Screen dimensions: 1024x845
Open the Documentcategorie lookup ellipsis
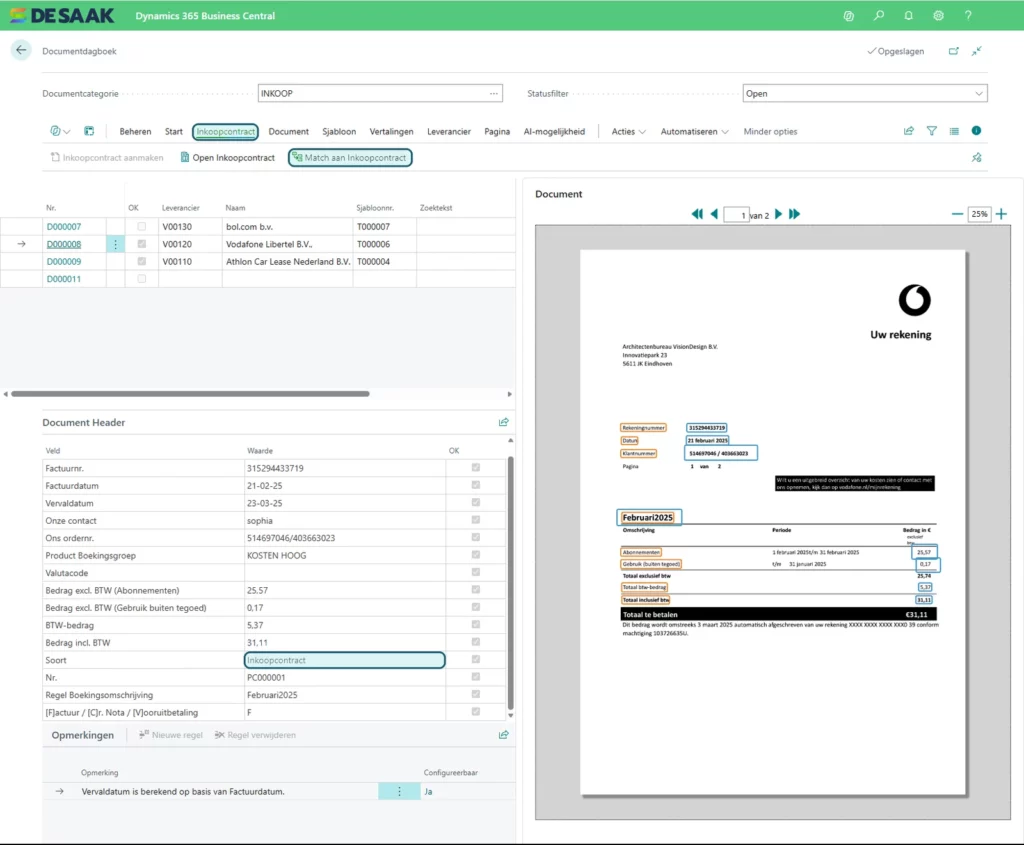[x=494, y=93]
